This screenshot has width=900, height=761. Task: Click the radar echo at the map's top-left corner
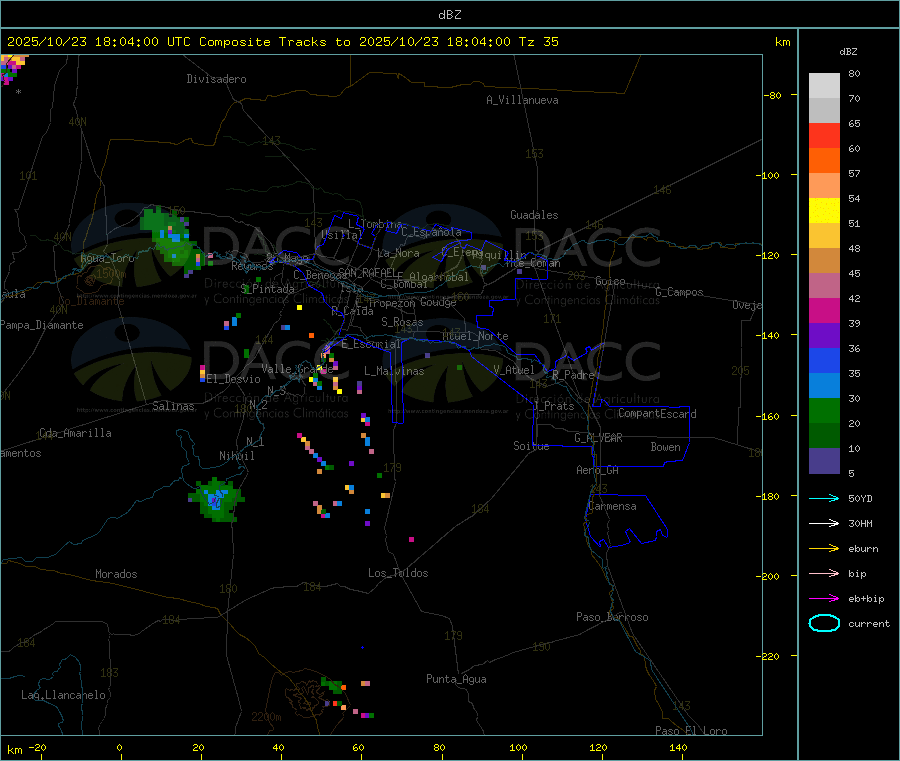click(x=13, y=68)
